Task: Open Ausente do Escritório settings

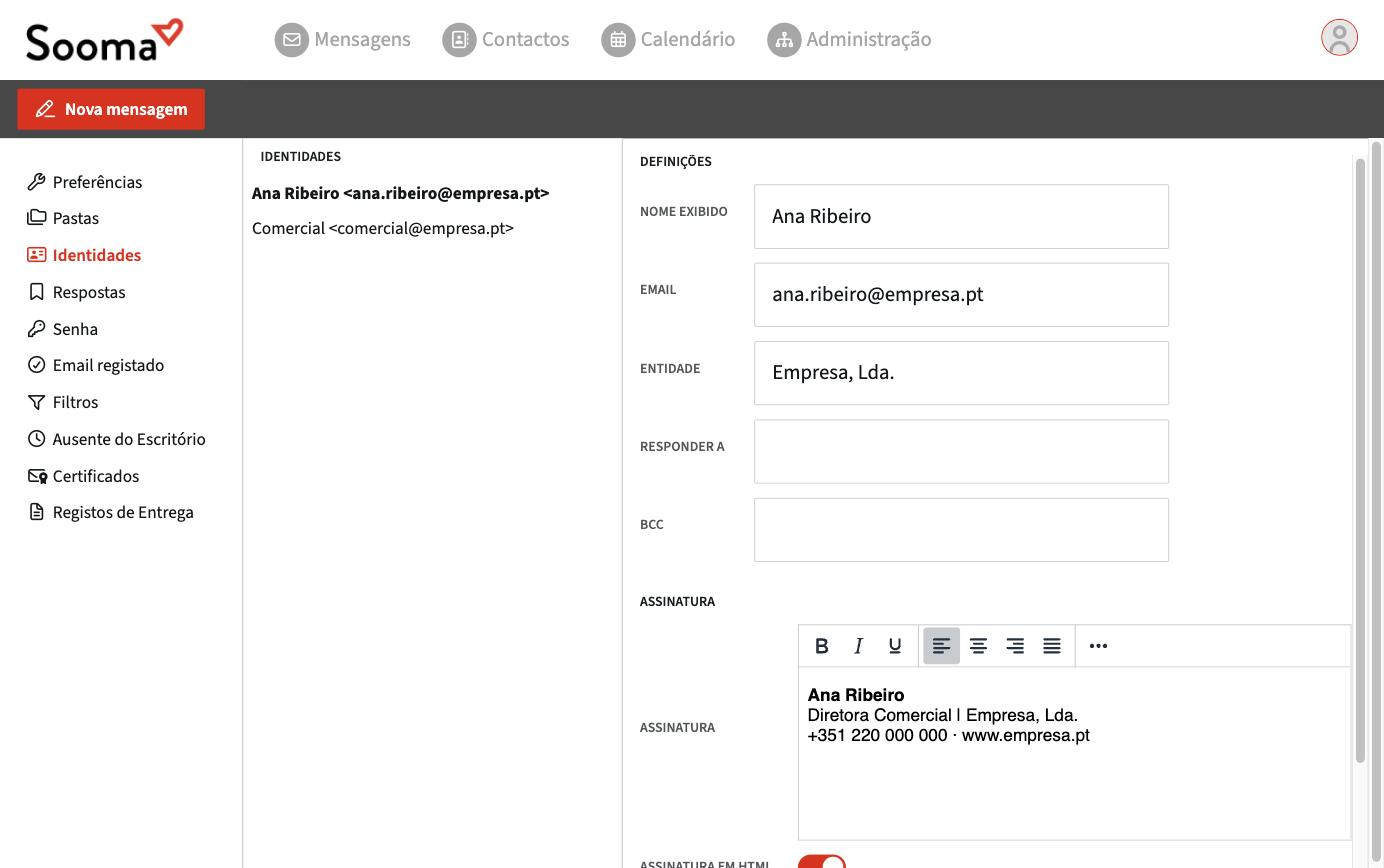Action: (x=116, y=439)
